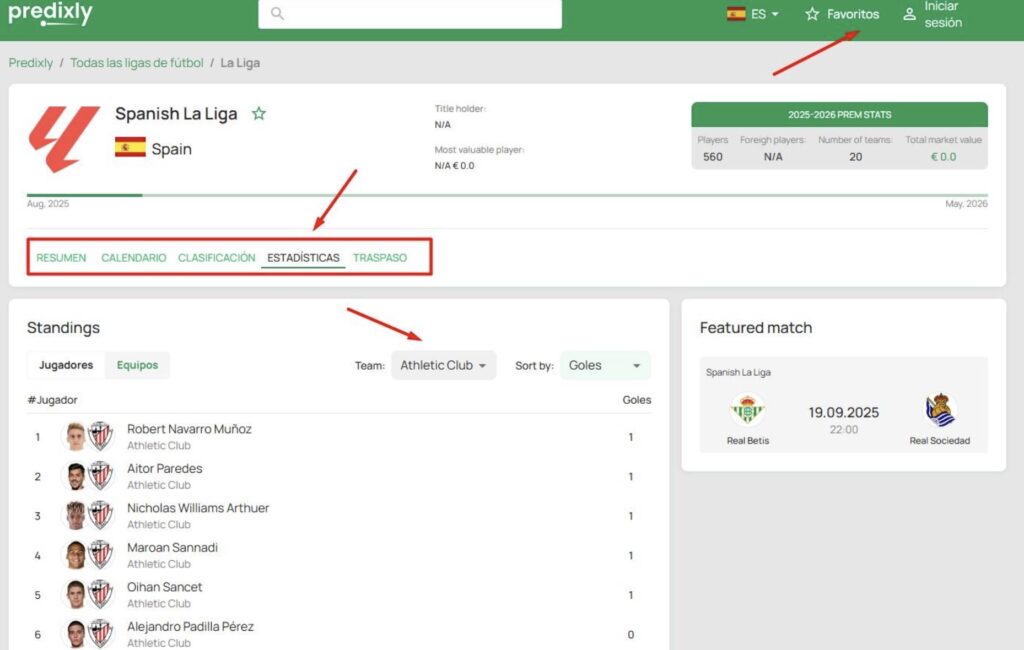Open the ES language dropdown
The width and height of the screenshot is (1024, 650).
753,14
